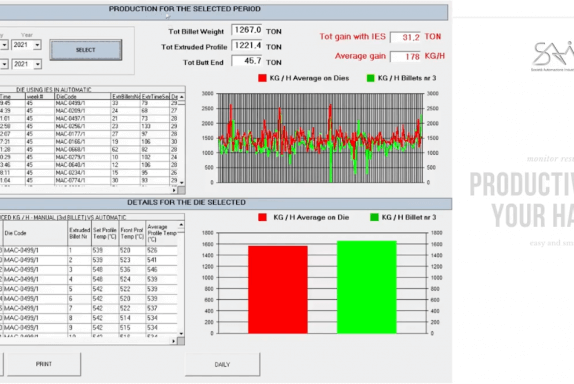Click ExtrTimeSec cell 133 in the MAC-0256/1 row

[155, 126]
